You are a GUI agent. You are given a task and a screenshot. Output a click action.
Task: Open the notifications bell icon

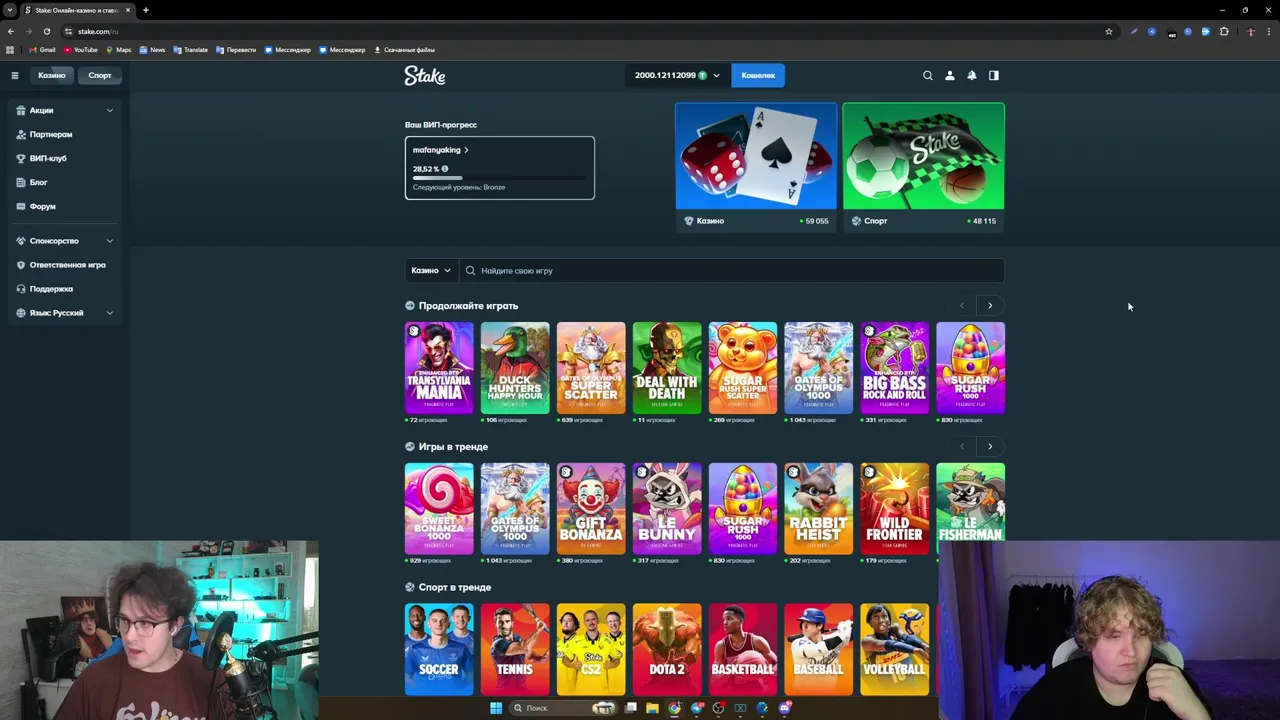(x=972, y=75)
